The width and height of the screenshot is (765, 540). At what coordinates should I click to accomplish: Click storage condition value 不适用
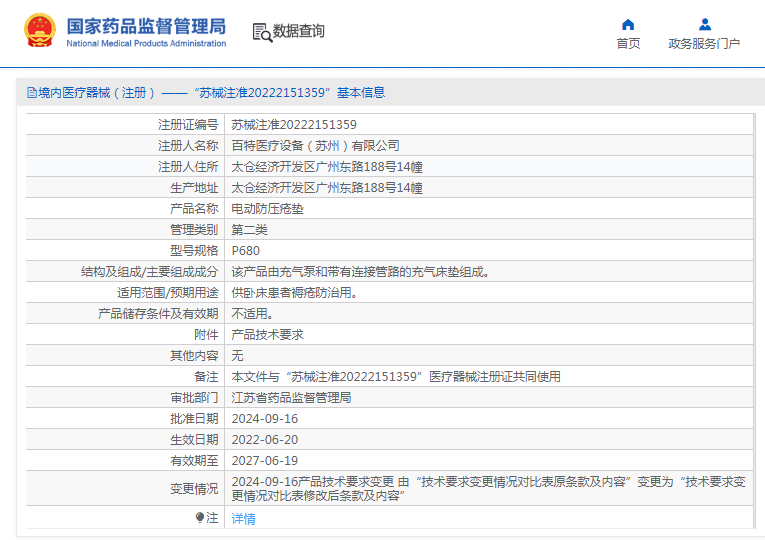point(252,314)
